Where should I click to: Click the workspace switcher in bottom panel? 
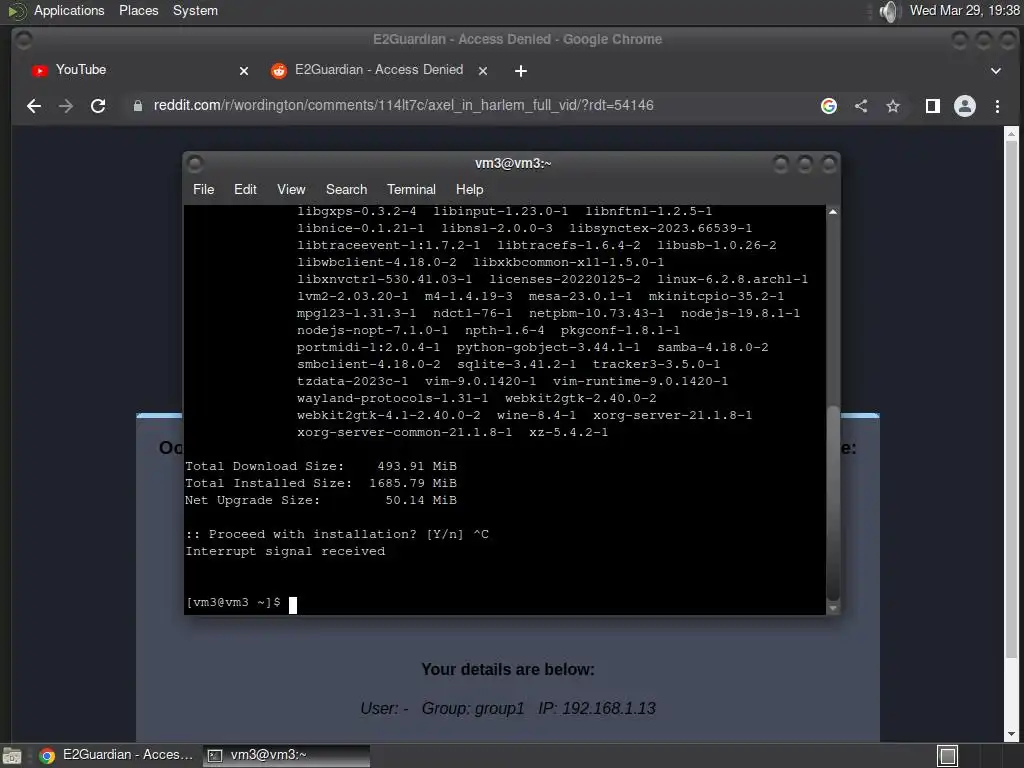pos(947,756)
